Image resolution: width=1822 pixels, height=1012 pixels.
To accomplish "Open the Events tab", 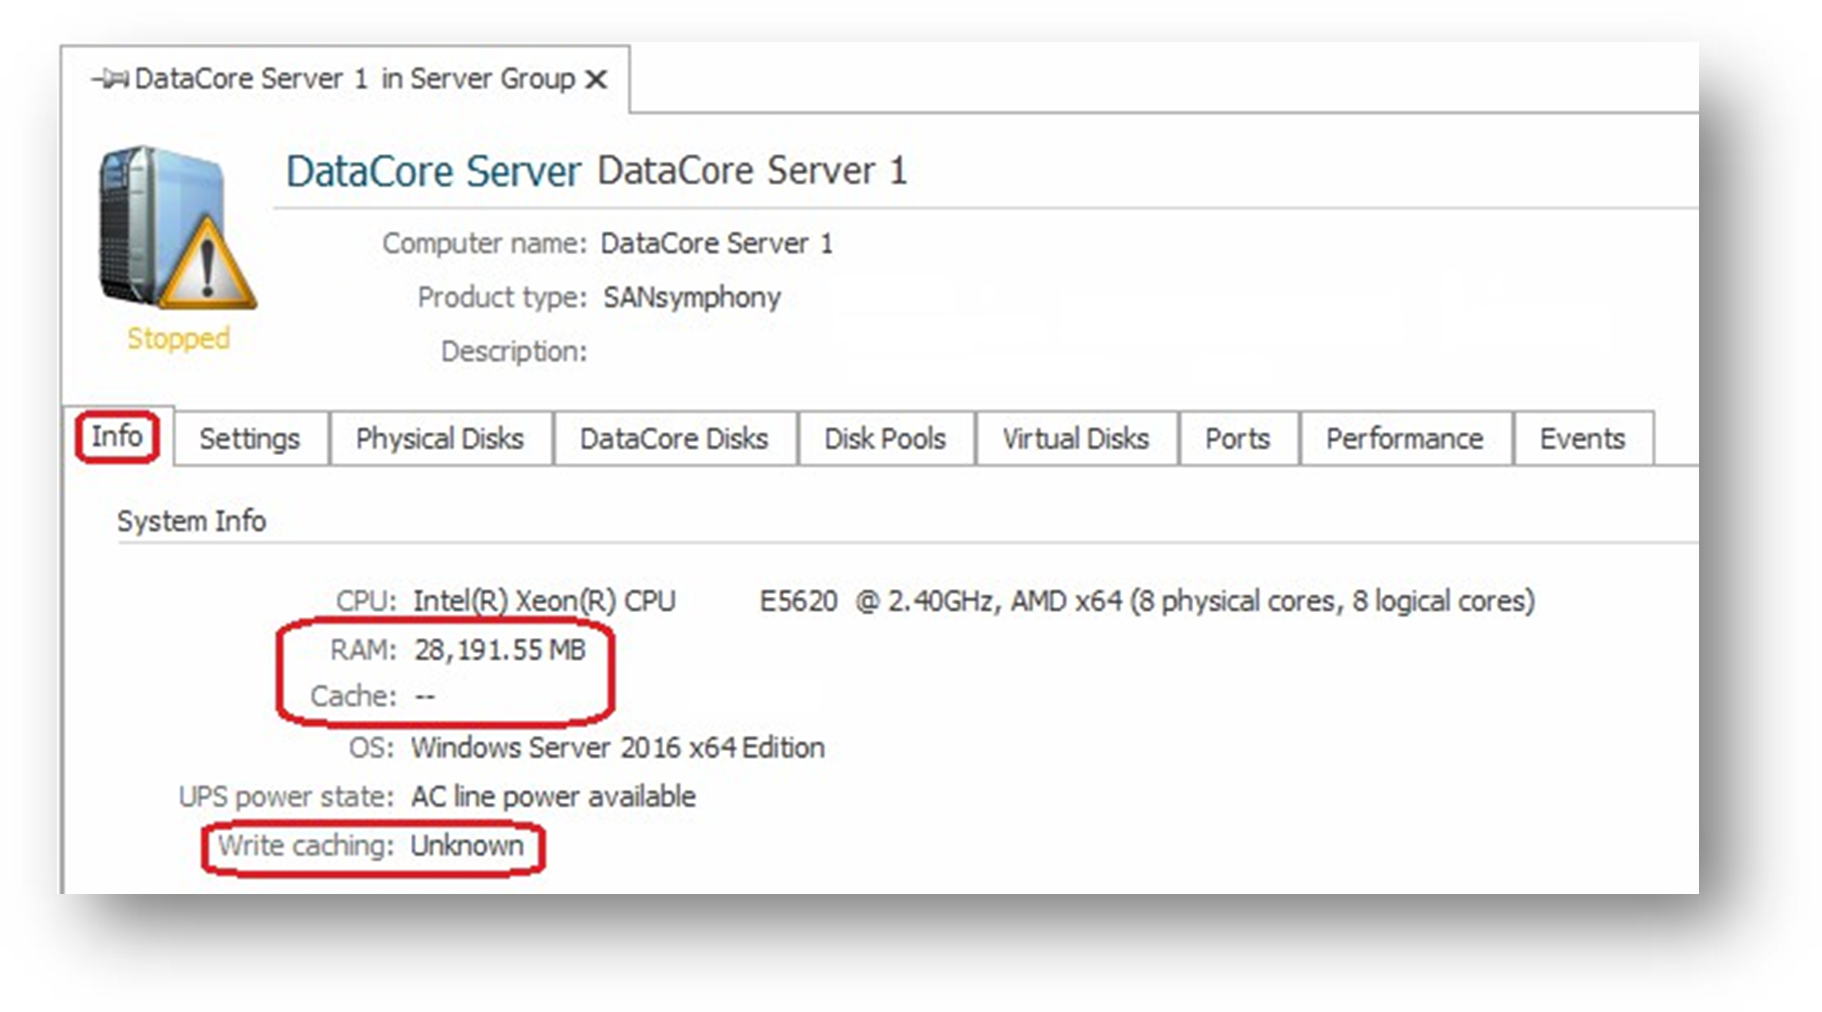I will (1582, 439).
